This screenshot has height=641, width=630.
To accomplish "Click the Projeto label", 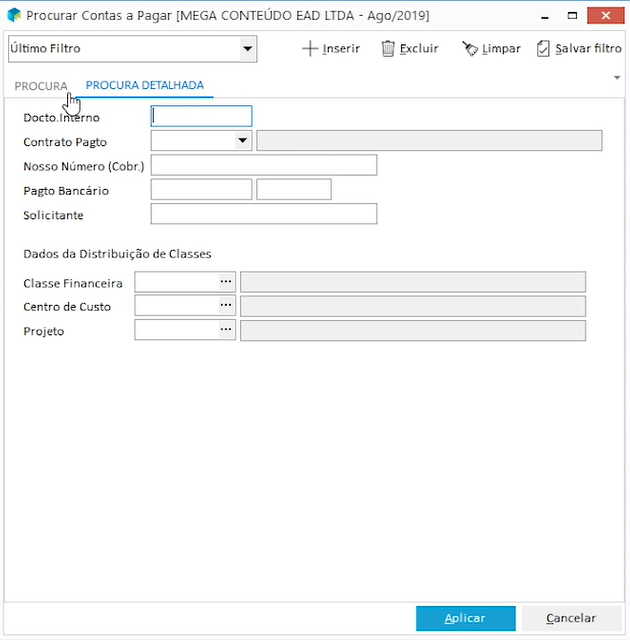I will pyautogui.click(x=44, y=331).
